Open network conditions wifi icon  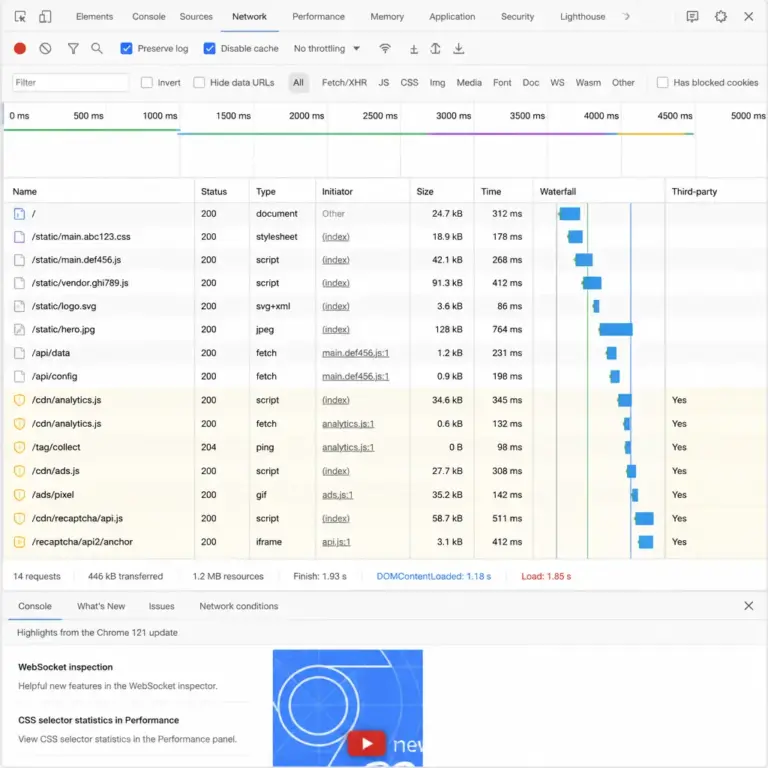coord(385,48)
